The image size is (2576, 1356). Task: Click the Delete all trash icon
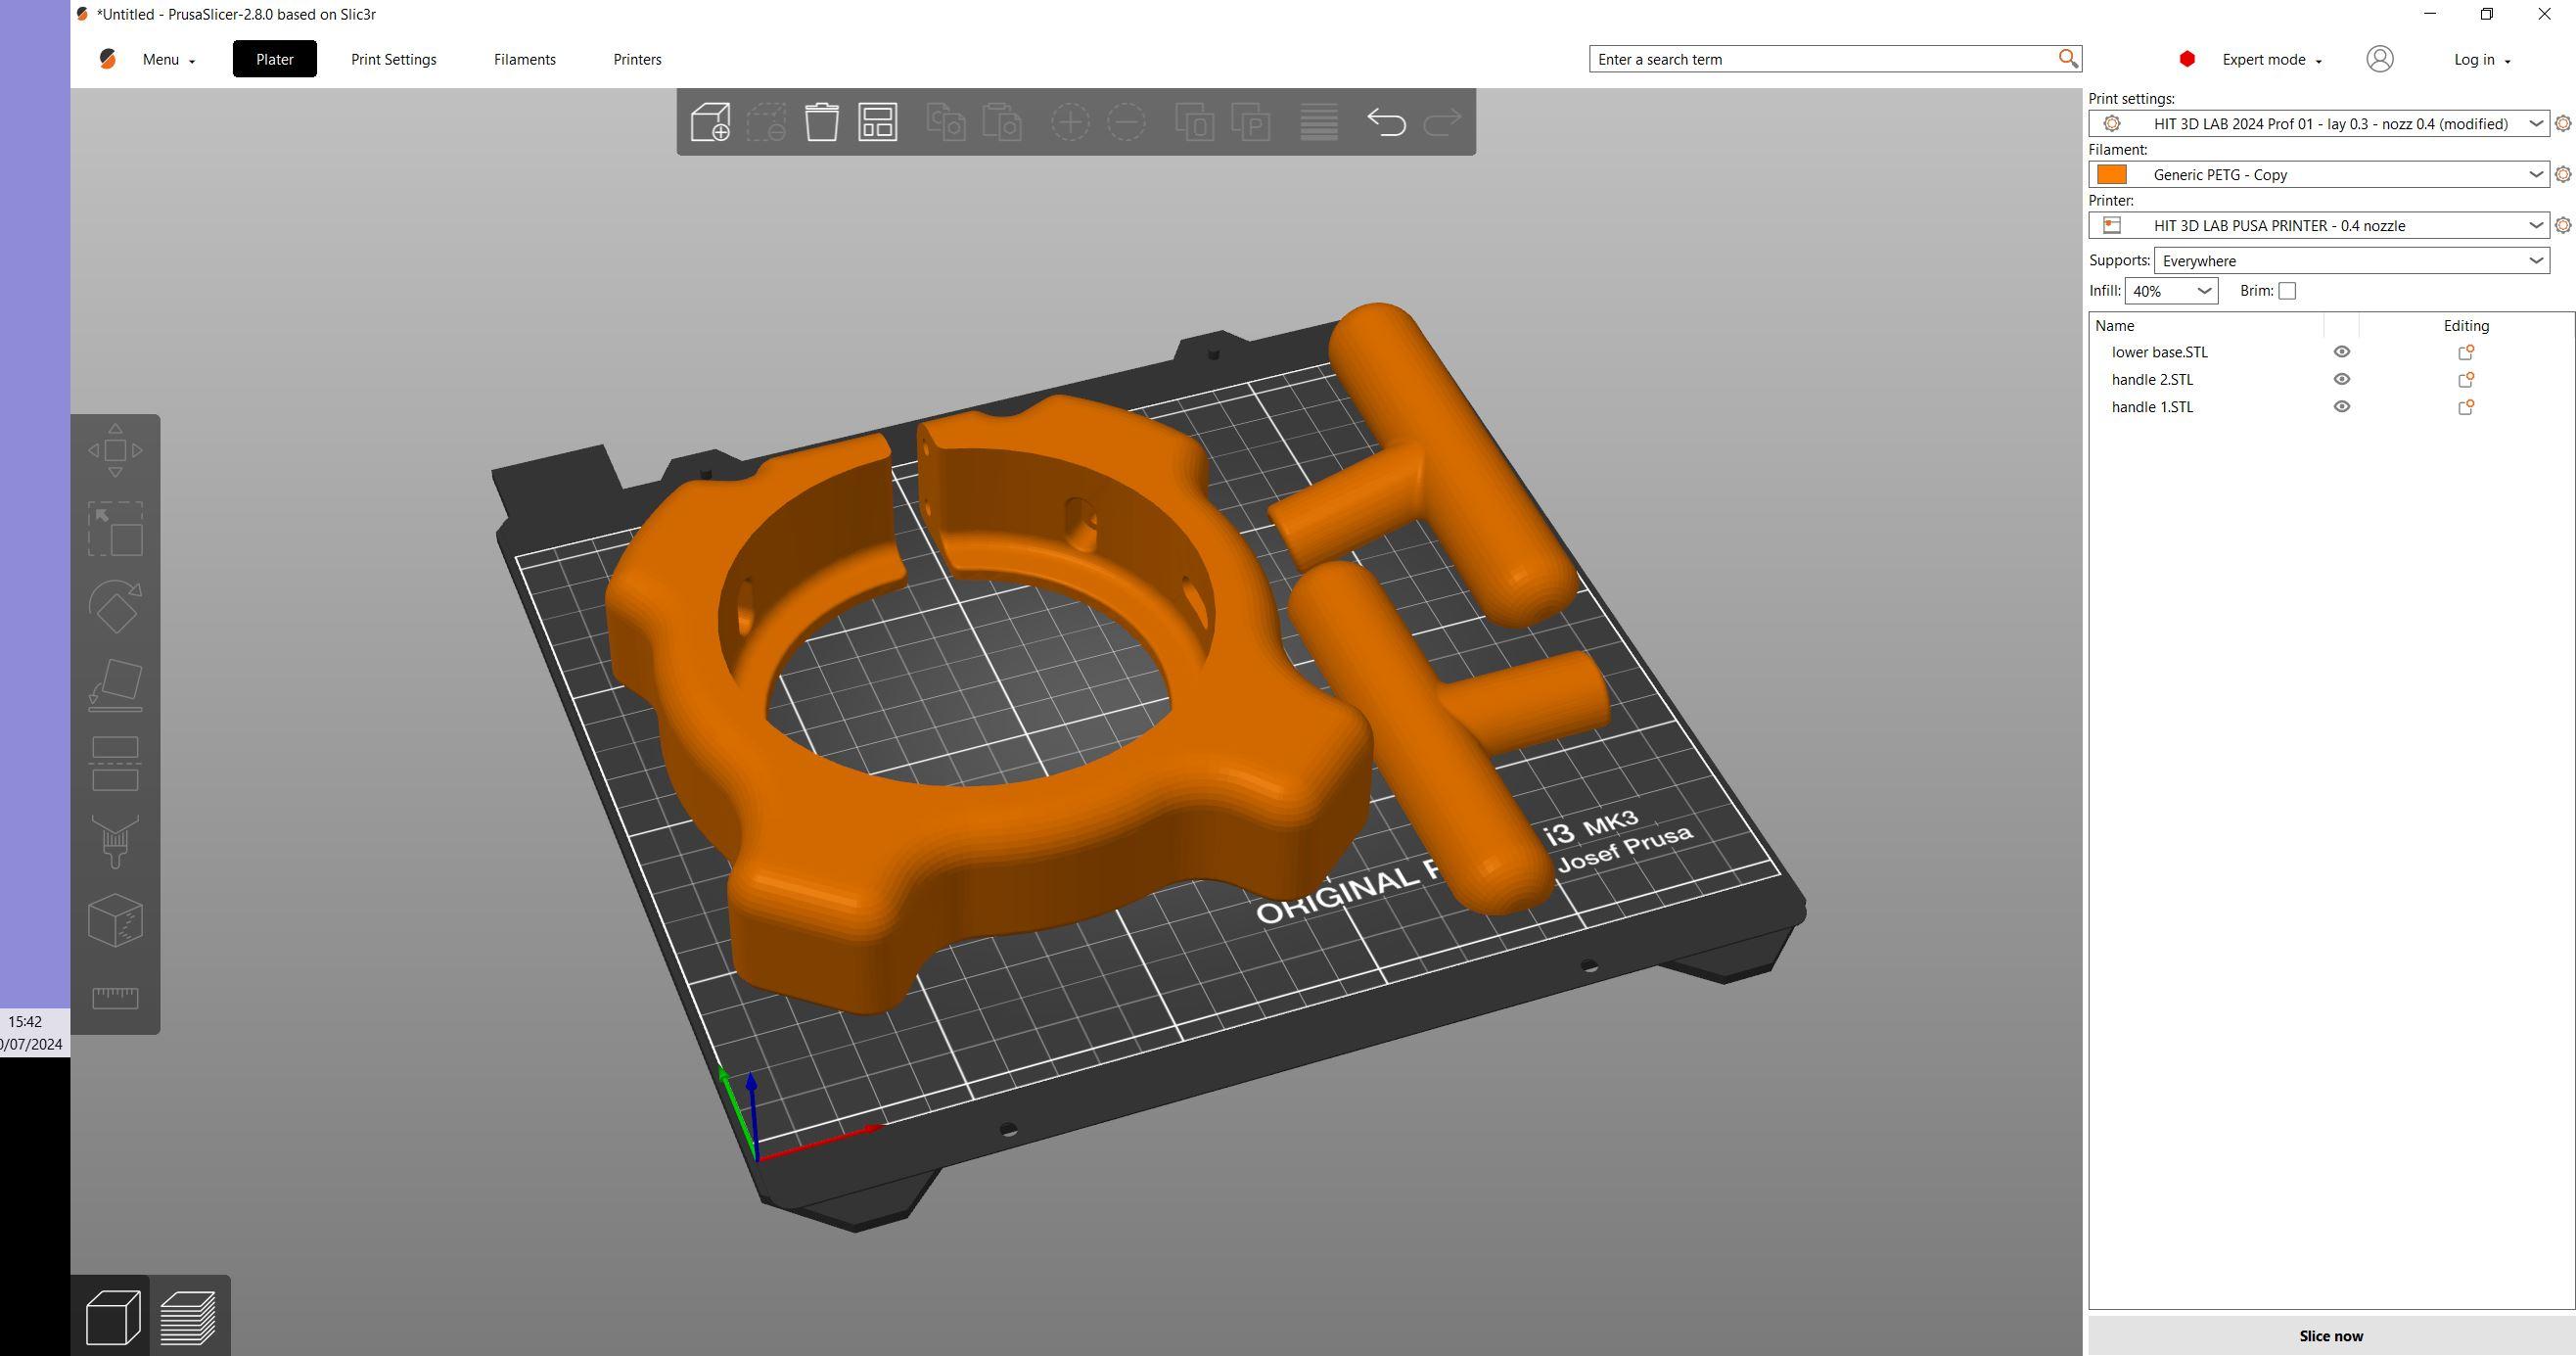[x=822, y=122]
